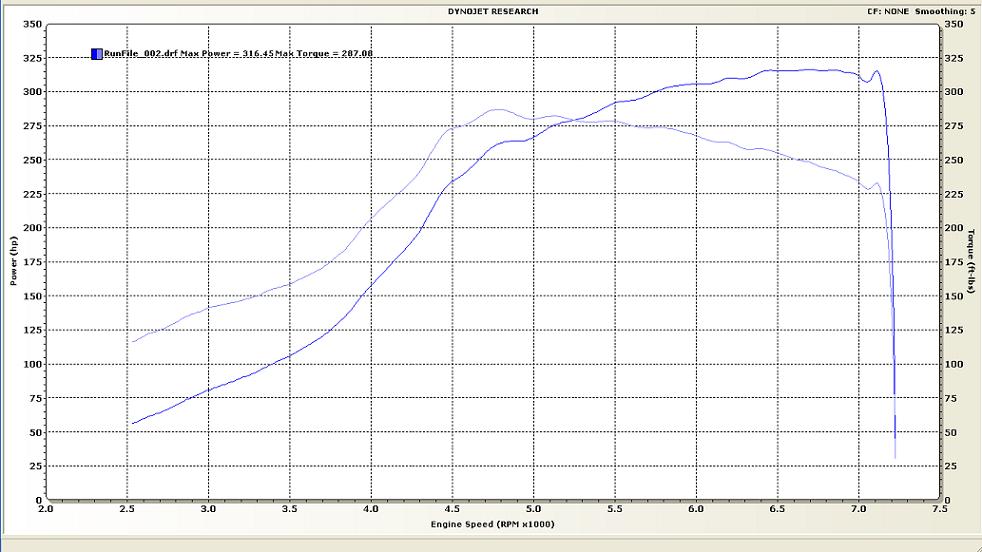Click the 7.5 tick label on RPM axis
The image size is (982, 552).
[x=940, y=509]
